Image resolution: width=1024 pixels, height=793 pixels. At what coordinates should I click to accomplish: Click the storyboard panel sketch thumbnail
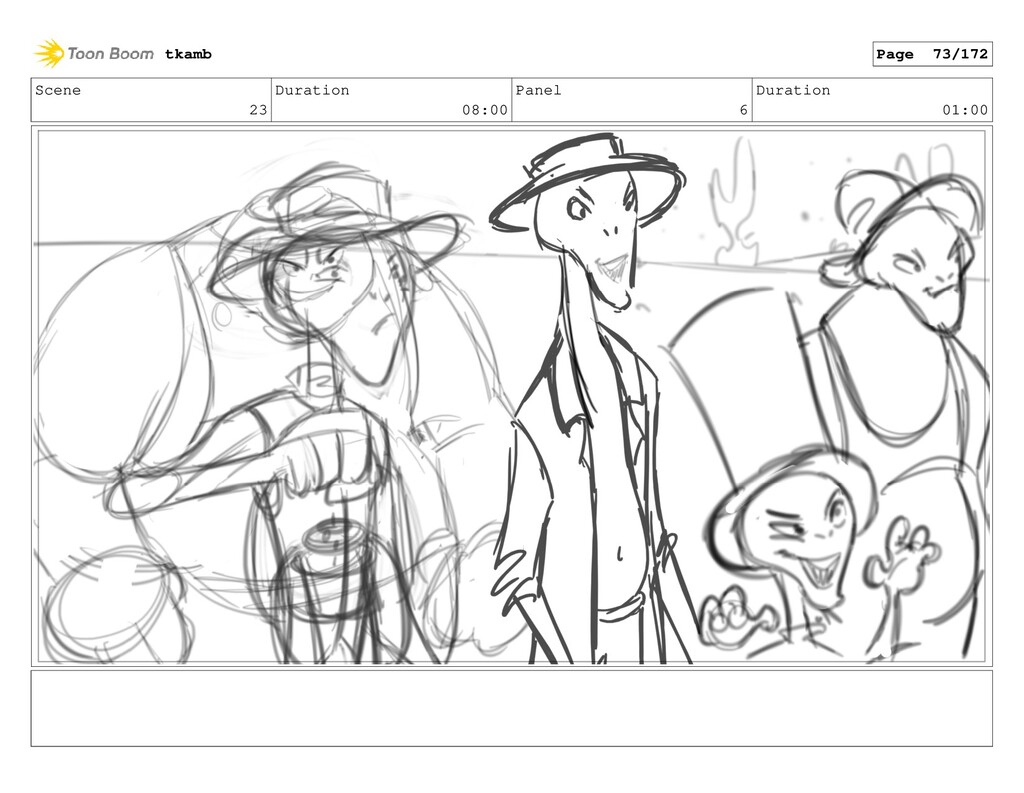point(511,396)
